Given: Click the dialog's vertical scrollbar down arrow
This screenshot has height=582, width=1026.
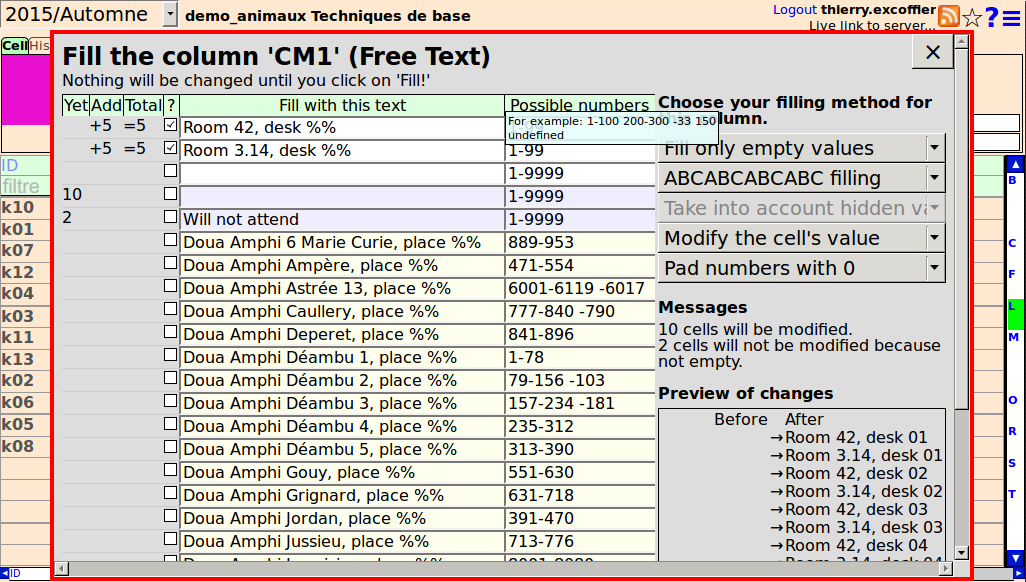Looking at the screenshot, I should point(961,552).
